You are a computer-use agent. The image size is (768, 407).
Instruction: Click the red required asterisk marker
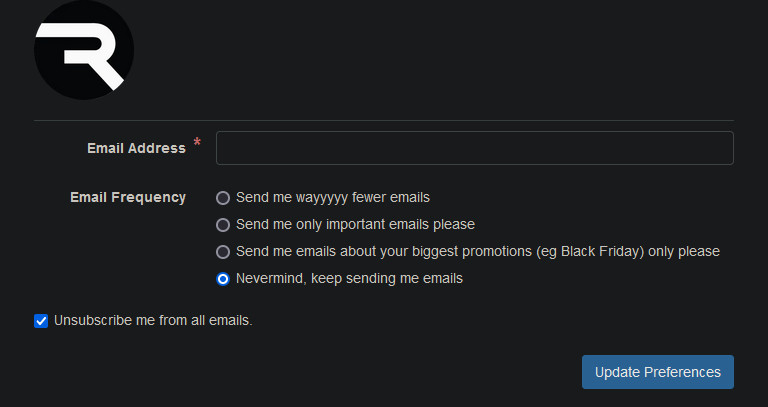[197, 143]
